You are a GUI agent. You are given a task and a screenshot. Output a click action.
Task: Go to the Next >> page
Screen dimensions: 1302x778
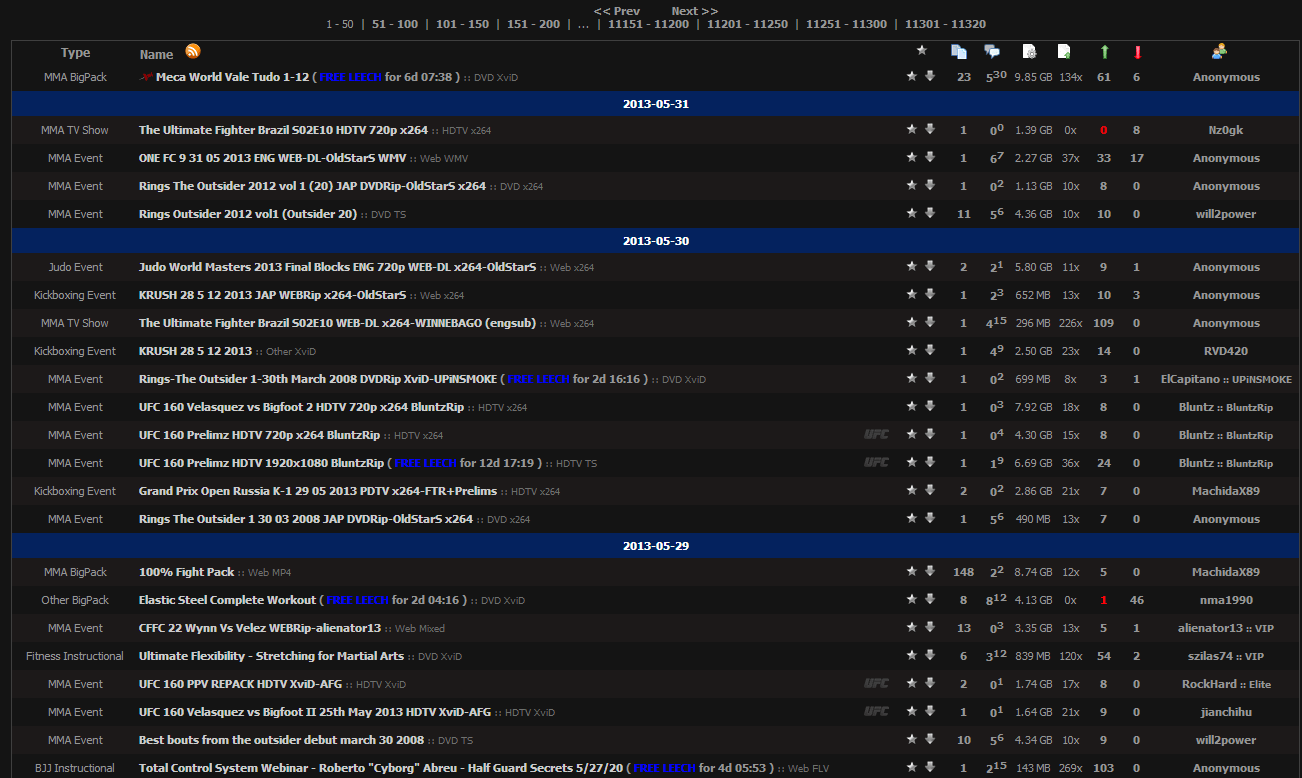tap(695, 11)
